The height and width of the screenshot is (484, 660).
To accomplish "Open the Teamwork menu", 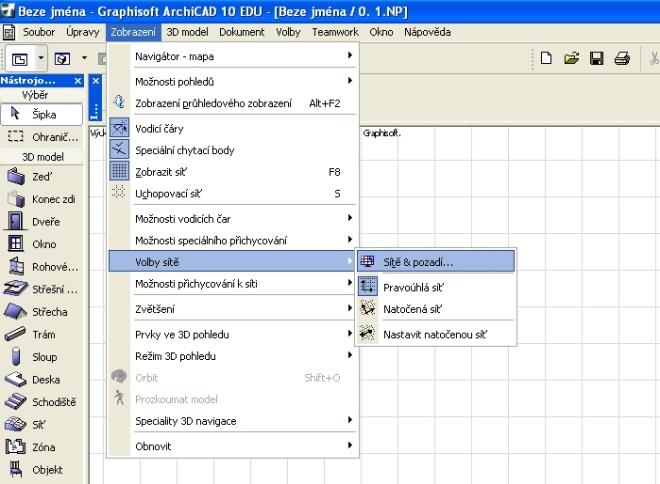I will (335, 32).
